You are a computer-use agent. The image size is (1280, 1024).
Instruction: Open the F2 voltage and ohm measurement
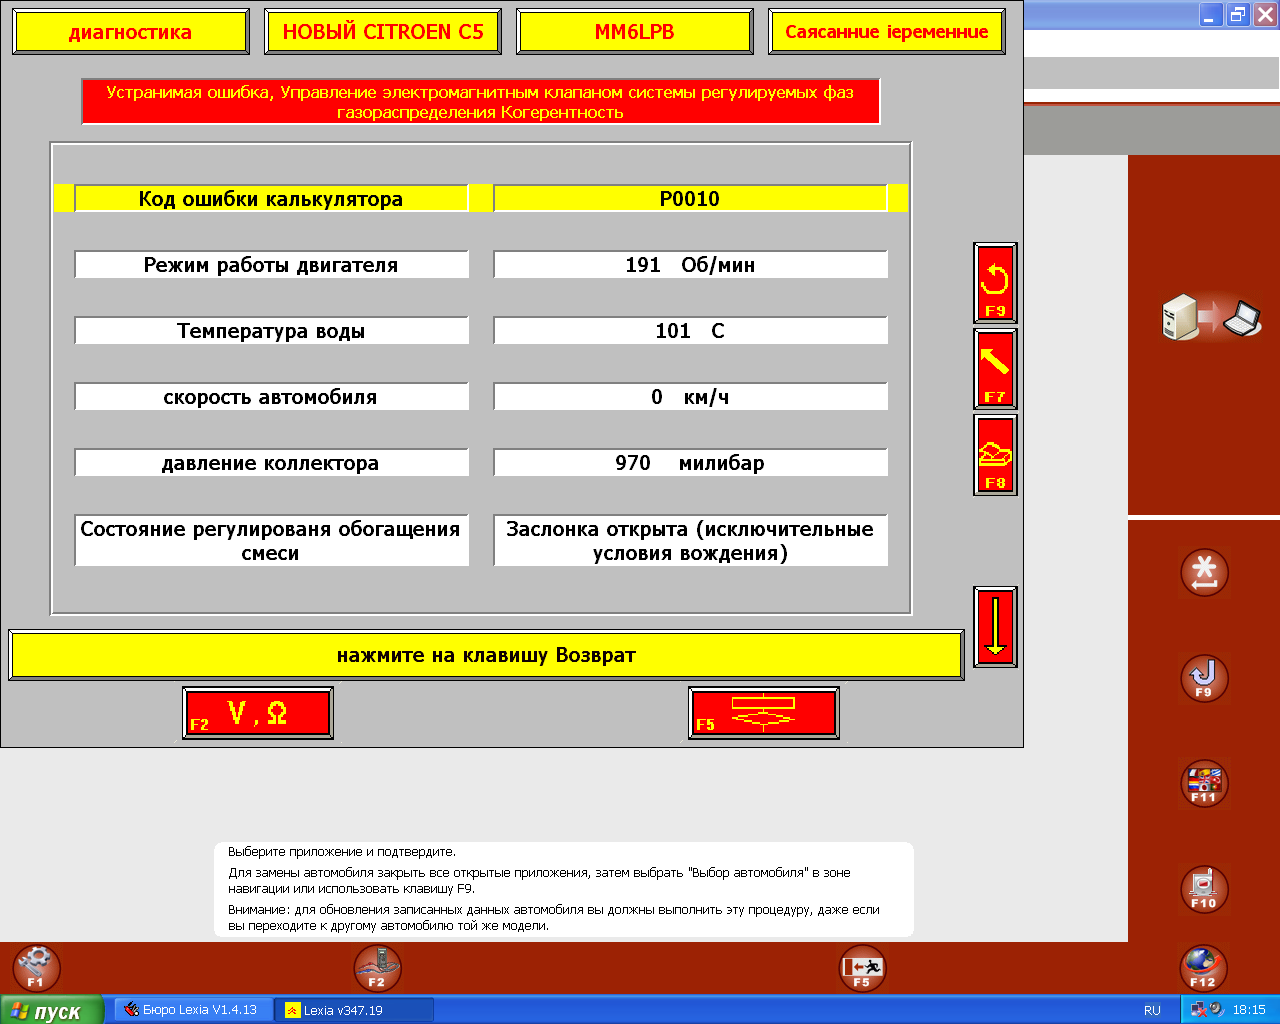(258, 713)
